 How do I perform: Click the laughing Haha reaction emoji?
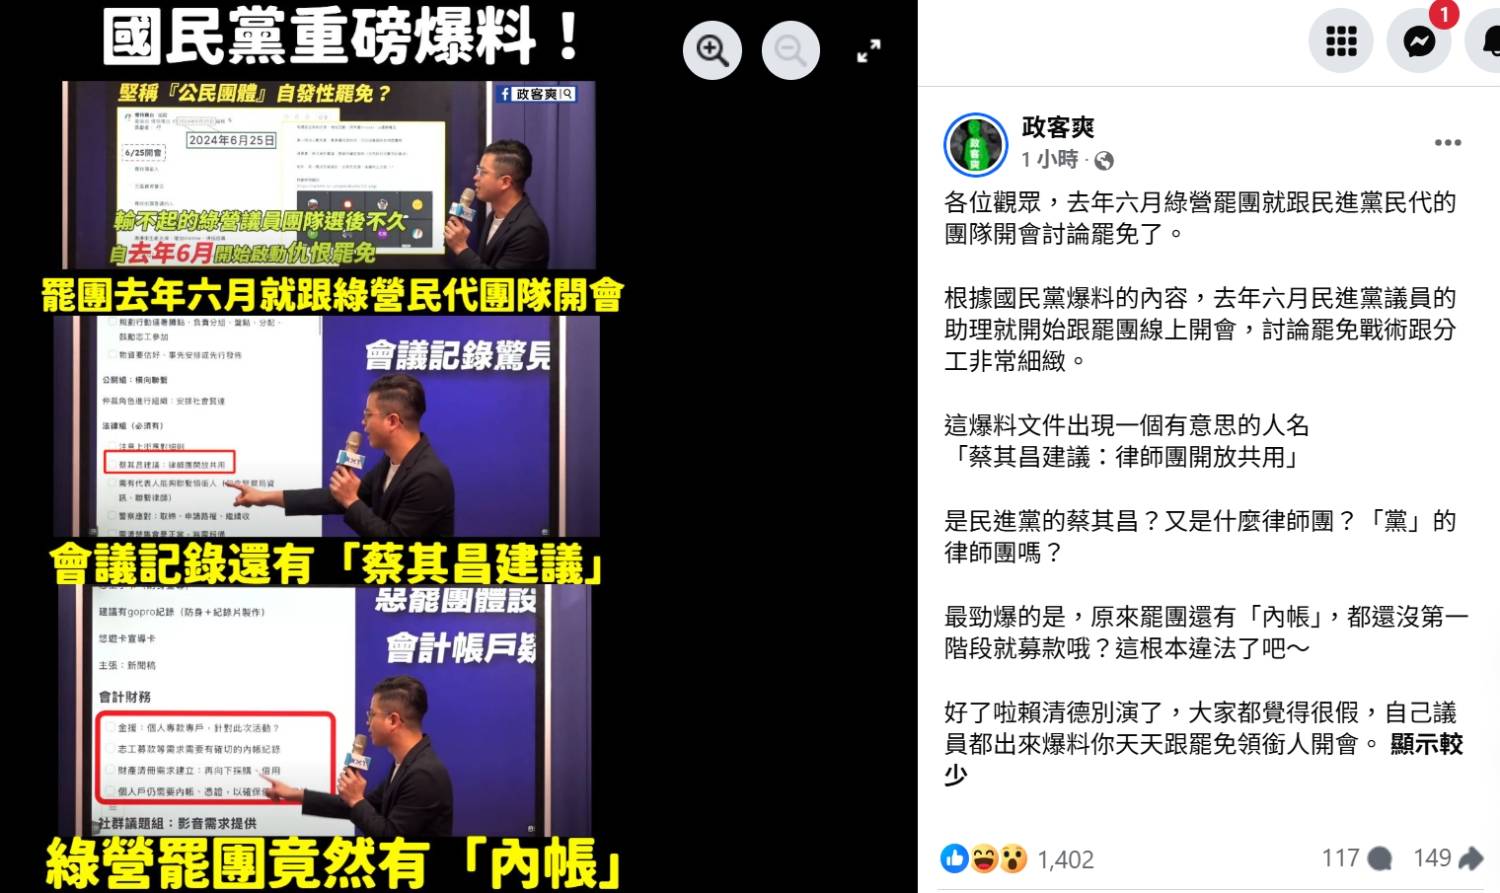(x=984, y=858)
